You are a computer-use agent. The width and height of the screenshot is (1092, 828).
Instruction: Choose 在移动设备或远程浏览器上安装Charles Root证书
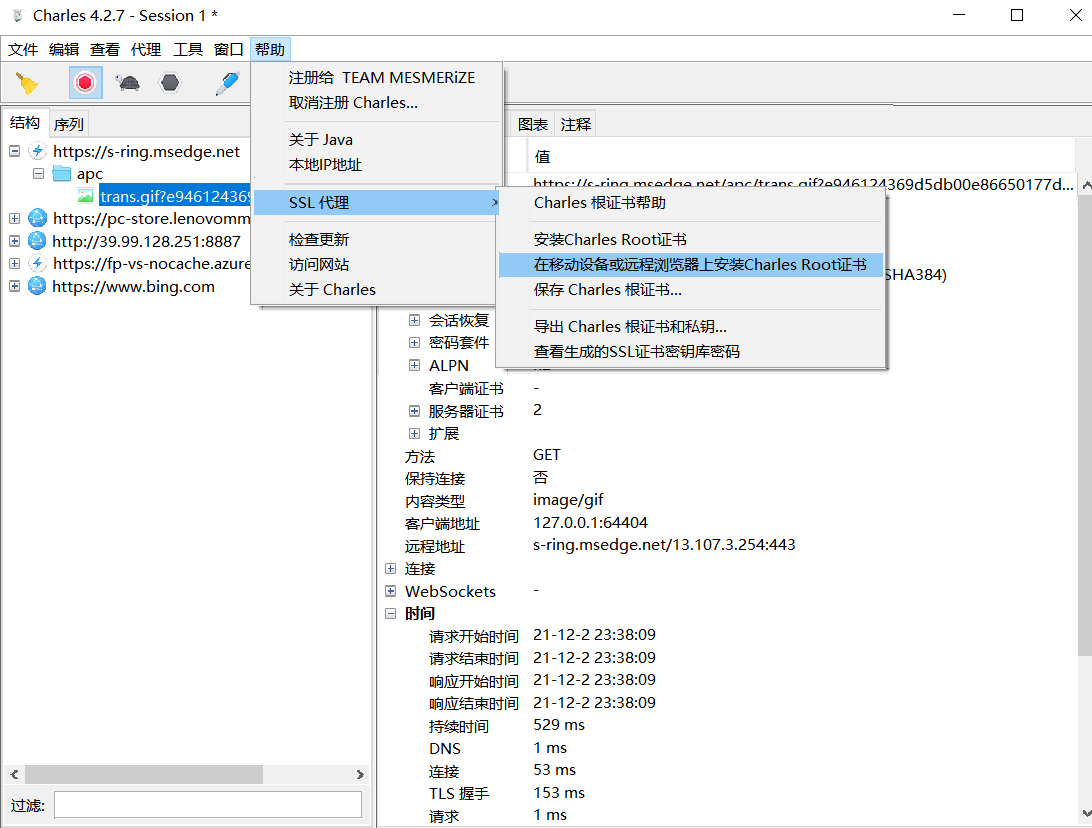pos(691,265)
